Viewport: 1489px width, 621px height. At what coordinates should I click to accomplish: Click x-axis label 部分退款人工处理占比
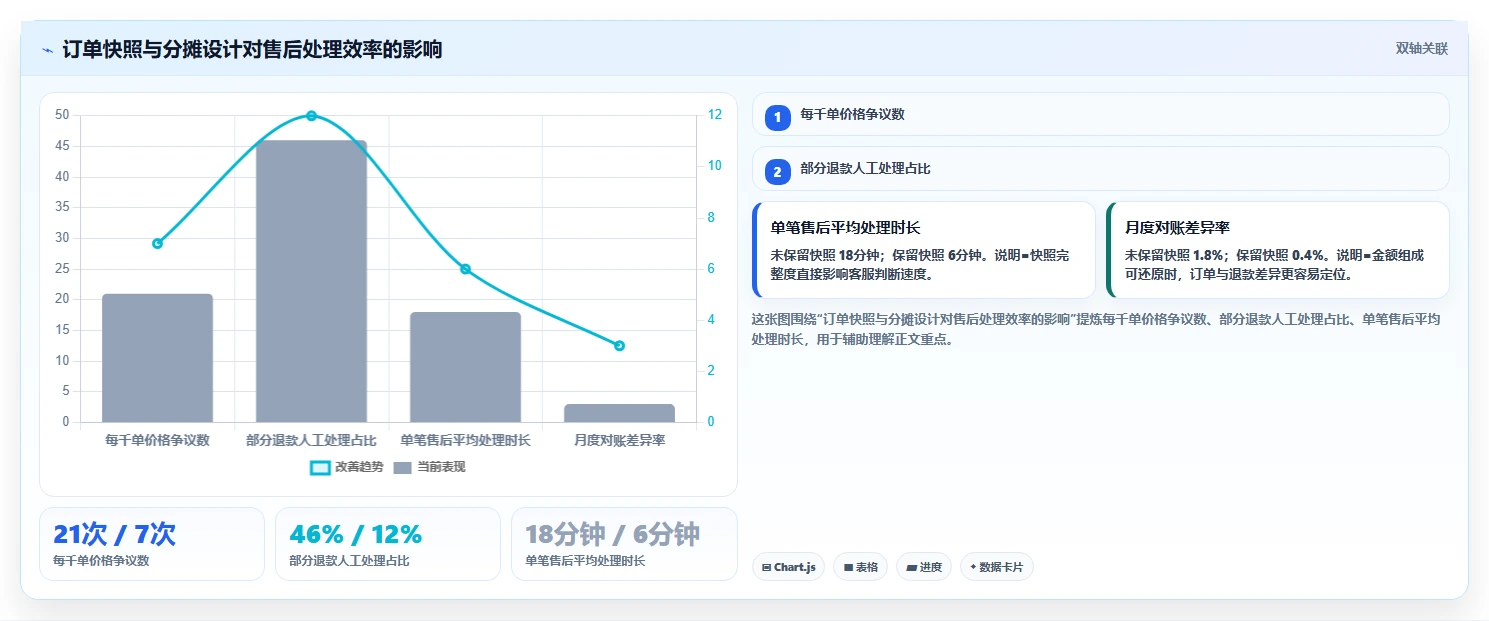point(311,440)
